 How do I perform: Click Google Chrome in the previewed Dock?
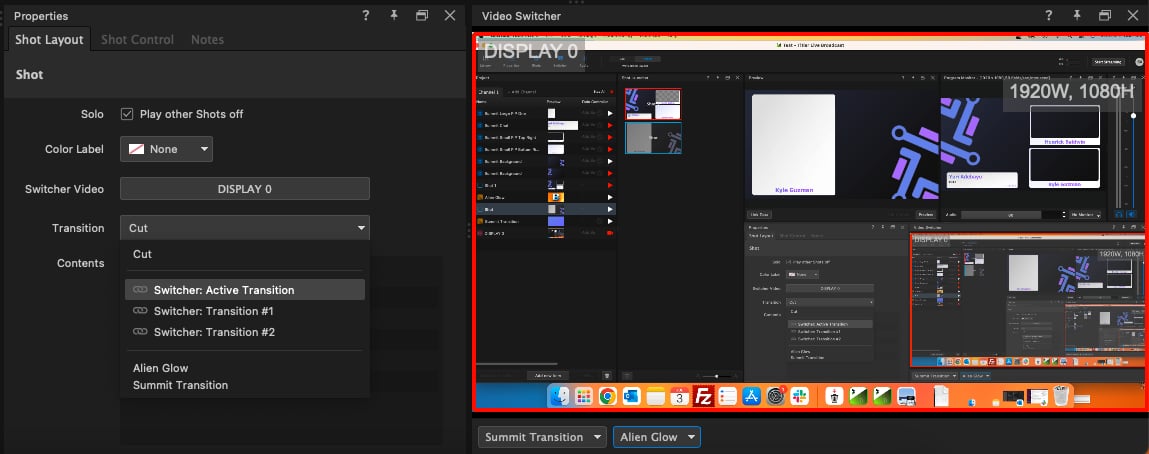click(x=607, y=396)
